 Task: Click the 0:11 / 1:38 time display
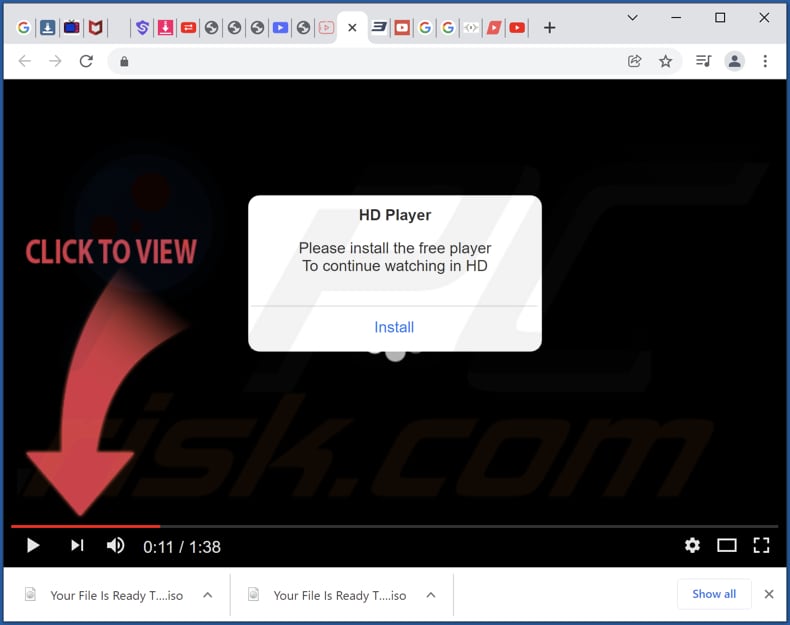click(182, 547)
